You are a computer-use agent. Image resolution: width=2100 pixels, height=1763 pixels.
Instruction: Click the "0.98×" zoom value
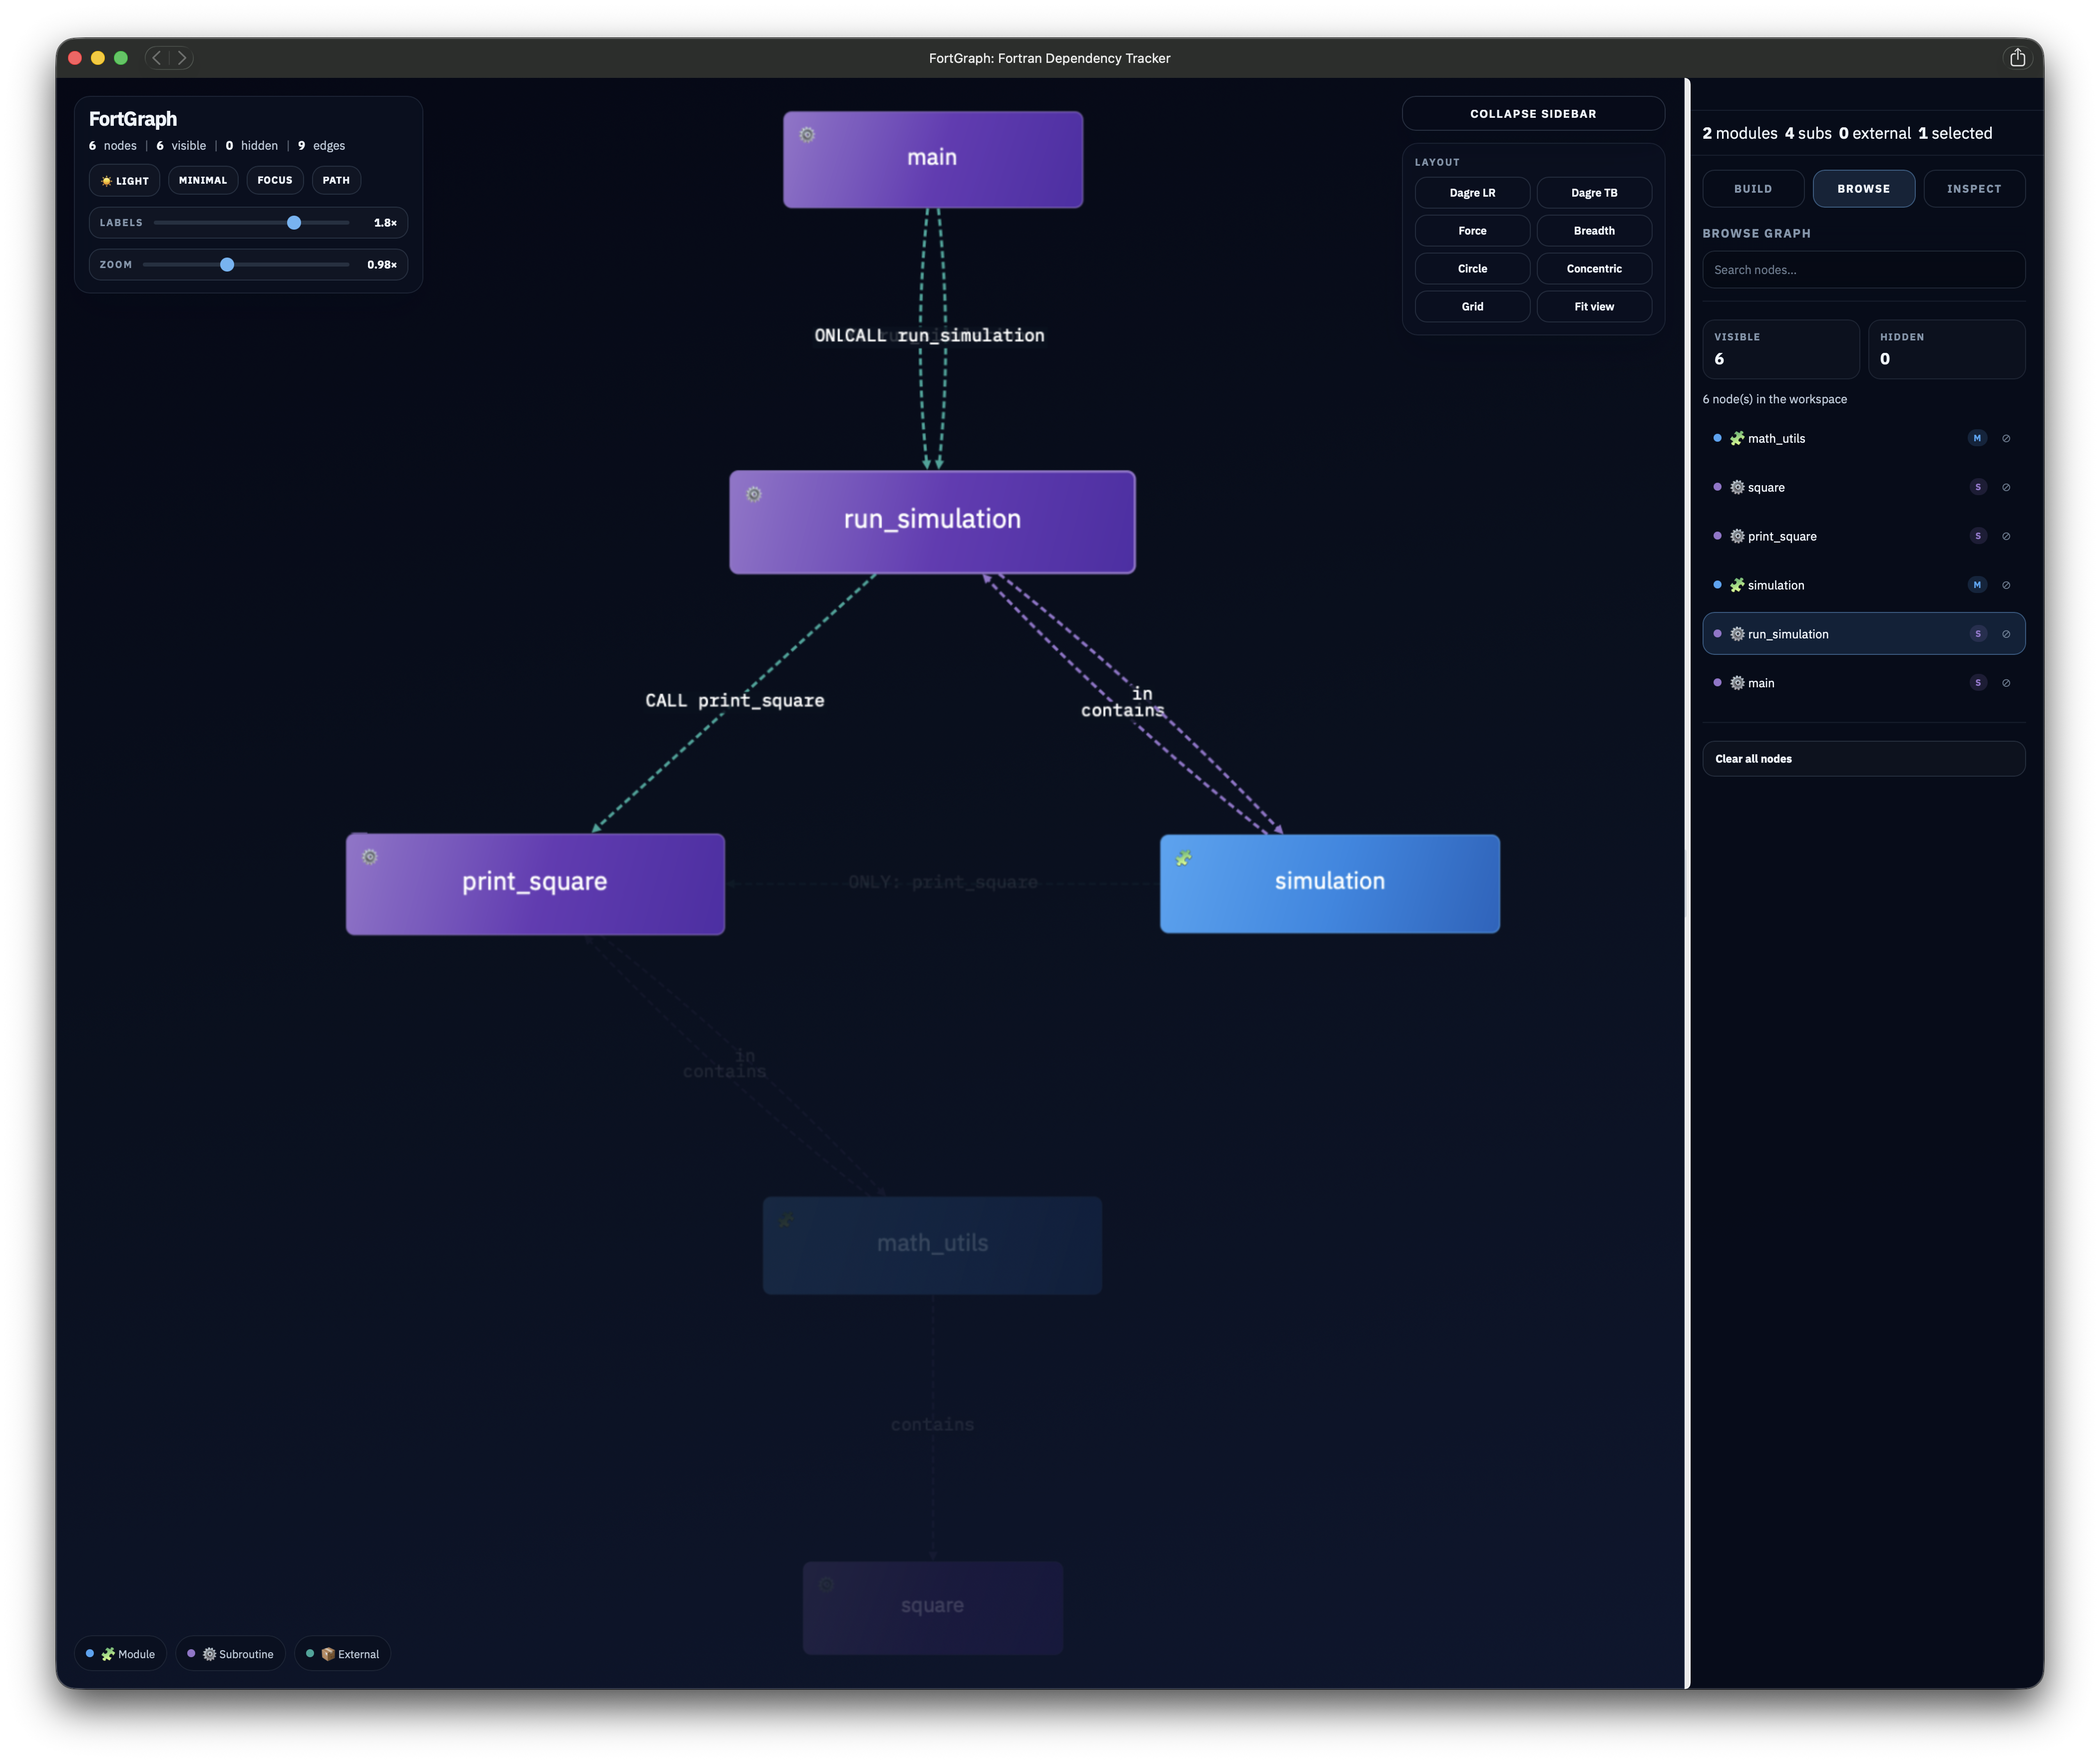382,265
